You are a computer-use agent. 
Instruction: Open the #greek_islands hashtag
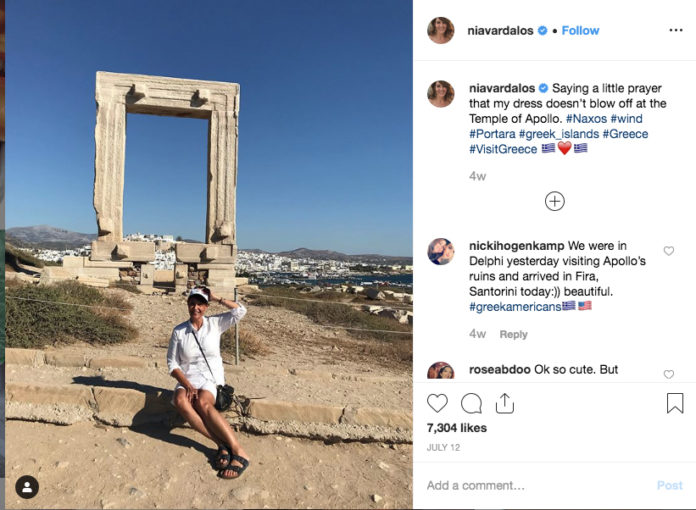(x=559, y=134)
